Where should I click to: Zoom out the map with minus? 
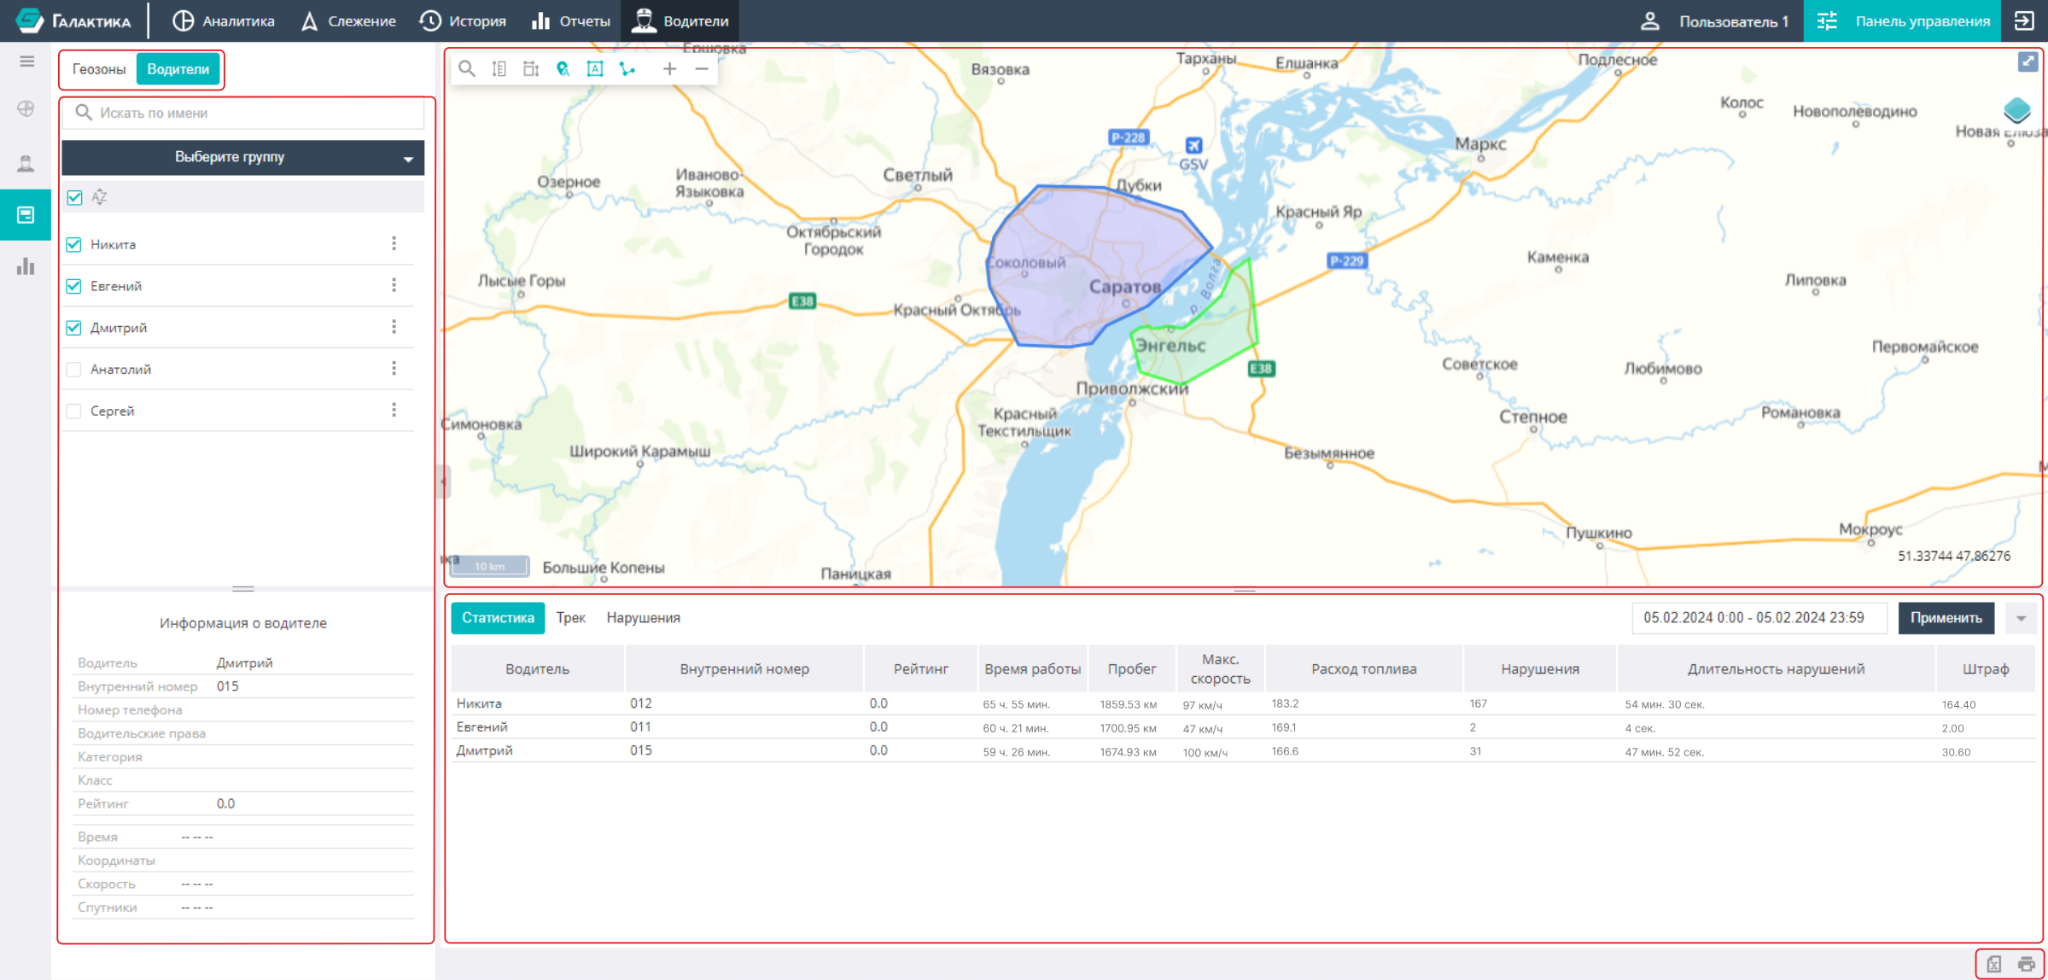coord(702,69)
